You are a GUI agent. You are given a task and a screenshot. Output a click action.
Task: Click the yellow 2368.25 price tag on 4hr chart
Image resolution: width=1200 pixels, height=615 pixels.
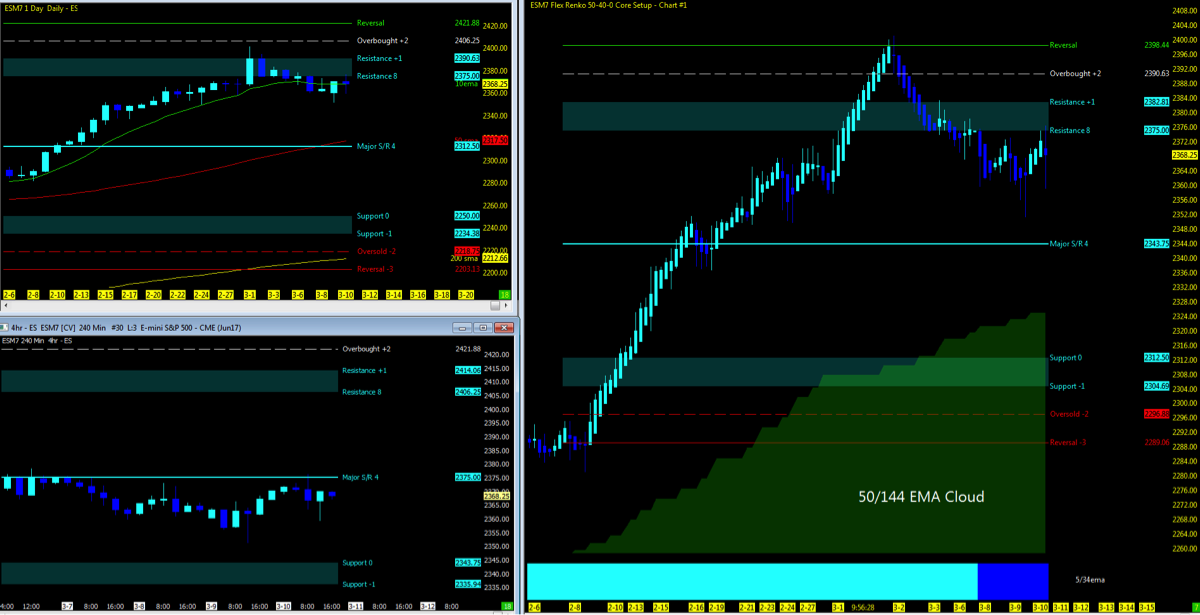[x=497, y=495]
